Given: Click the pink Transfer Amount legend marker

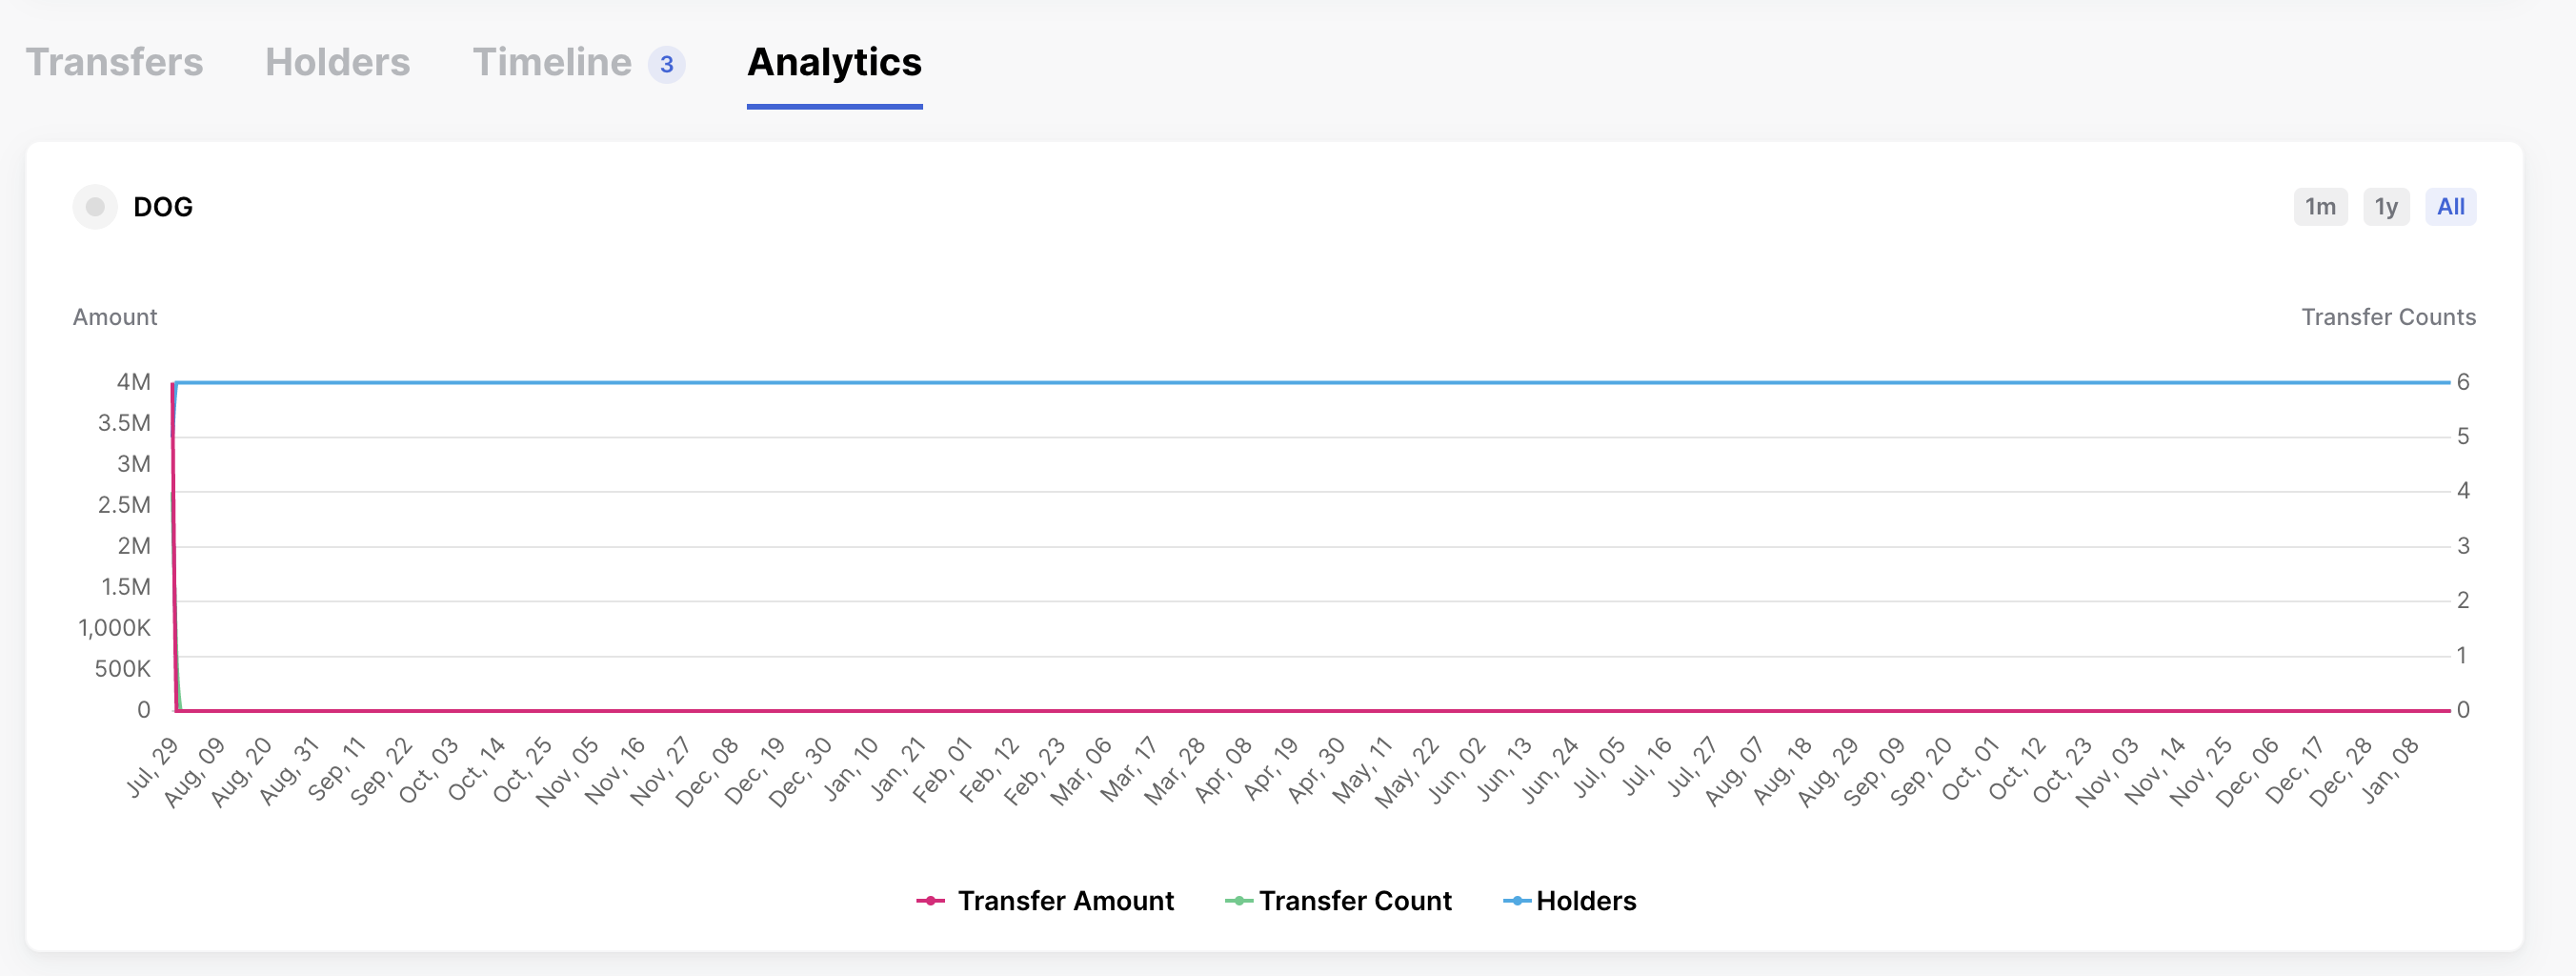Looking at the screenshot, I should (930, 900).
